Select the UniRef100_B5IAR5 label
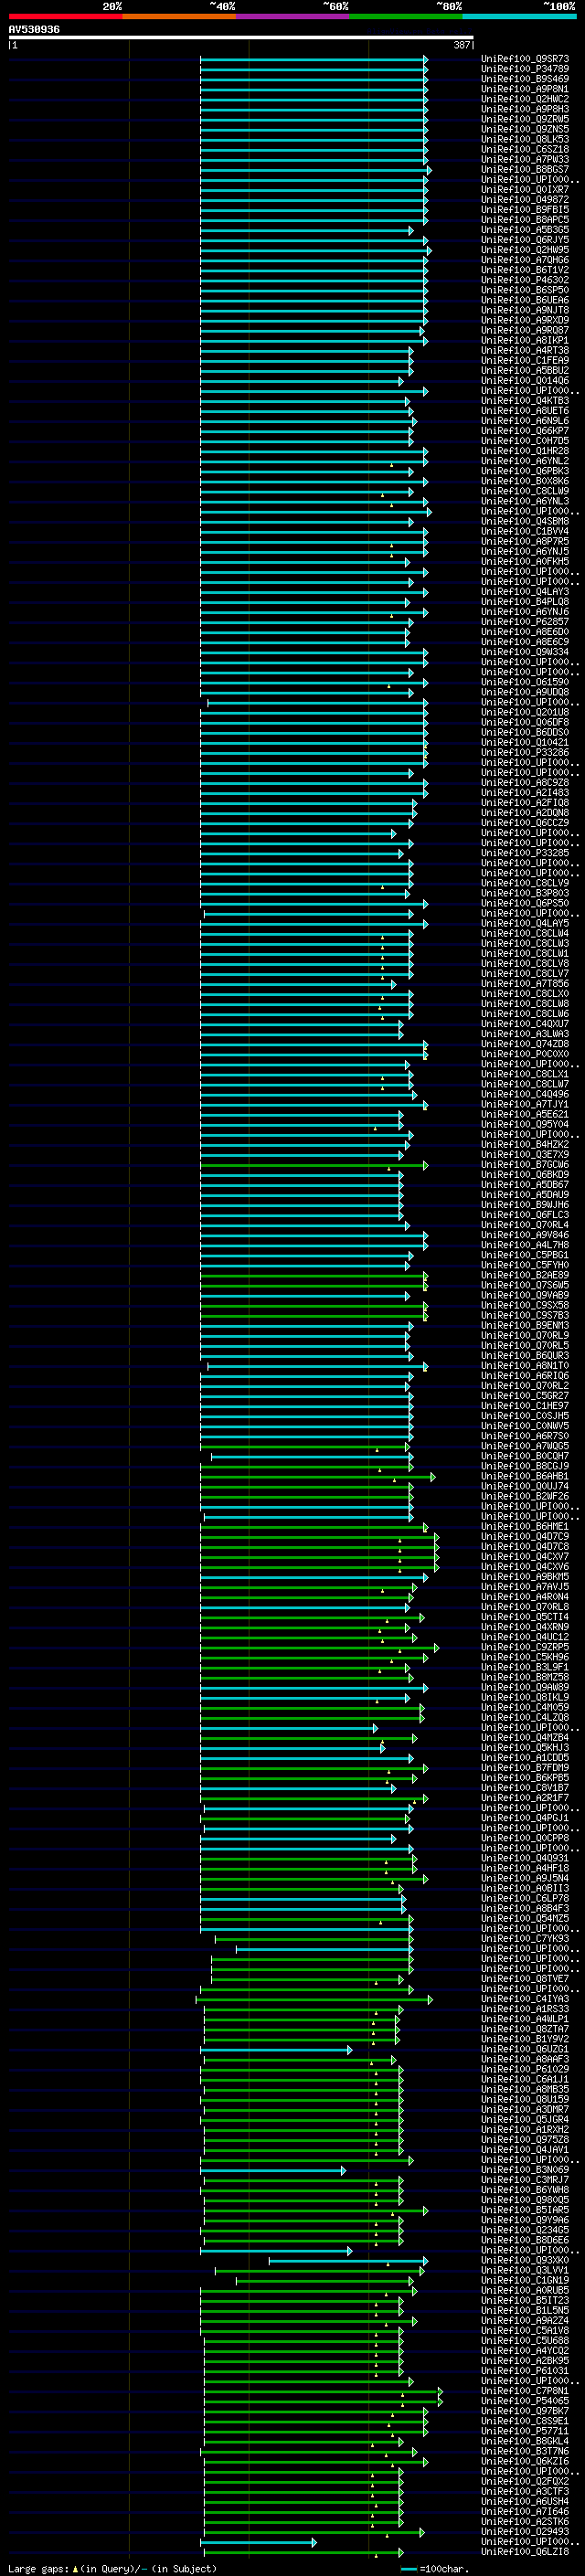 pos(525,2210)
